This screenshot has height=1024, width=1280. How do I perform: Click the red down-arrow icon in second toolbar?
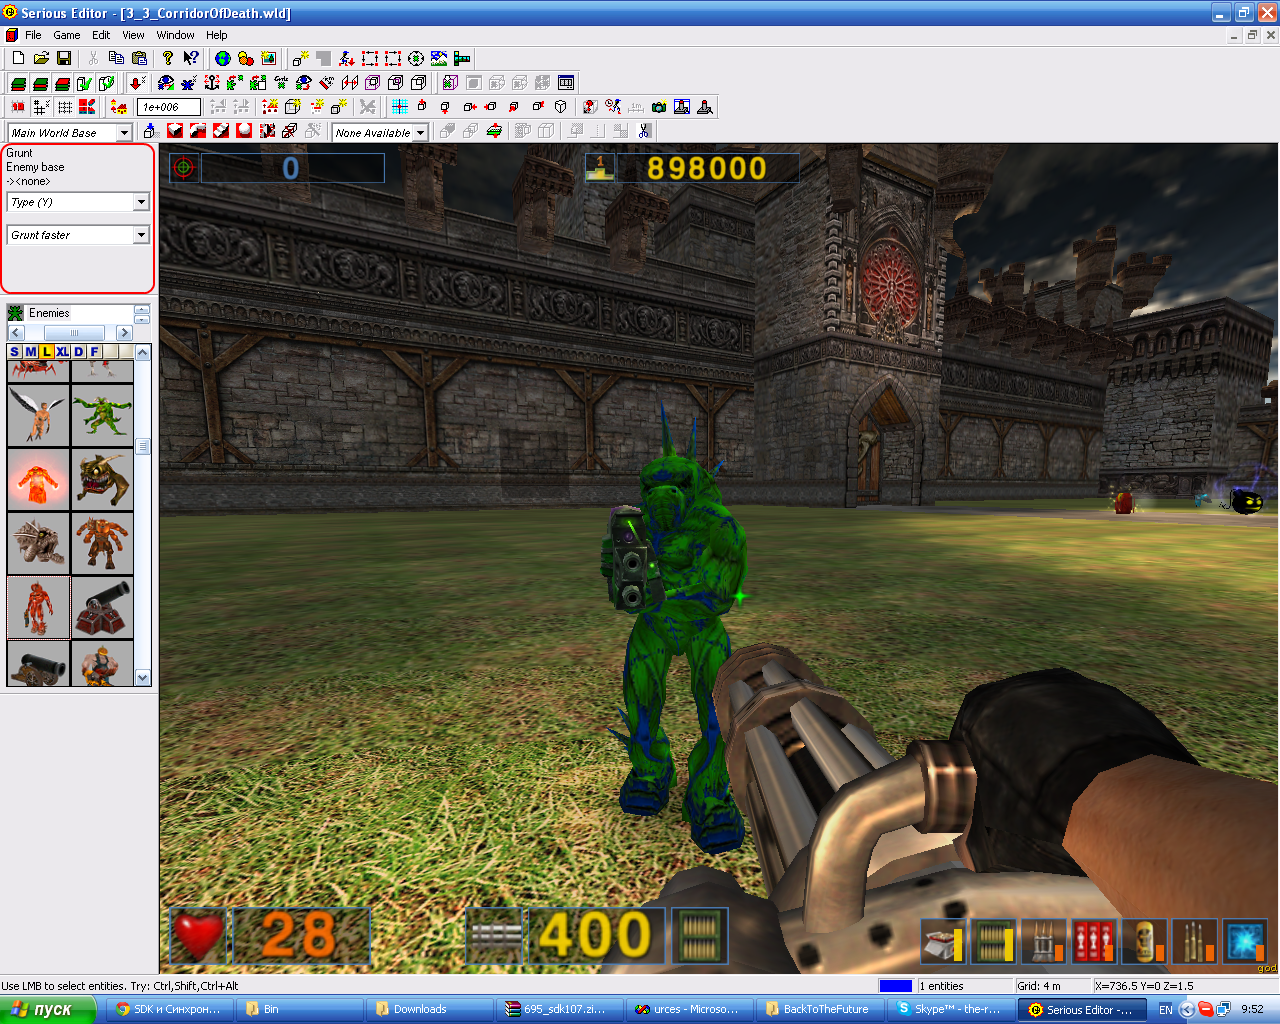pos(137,82)
